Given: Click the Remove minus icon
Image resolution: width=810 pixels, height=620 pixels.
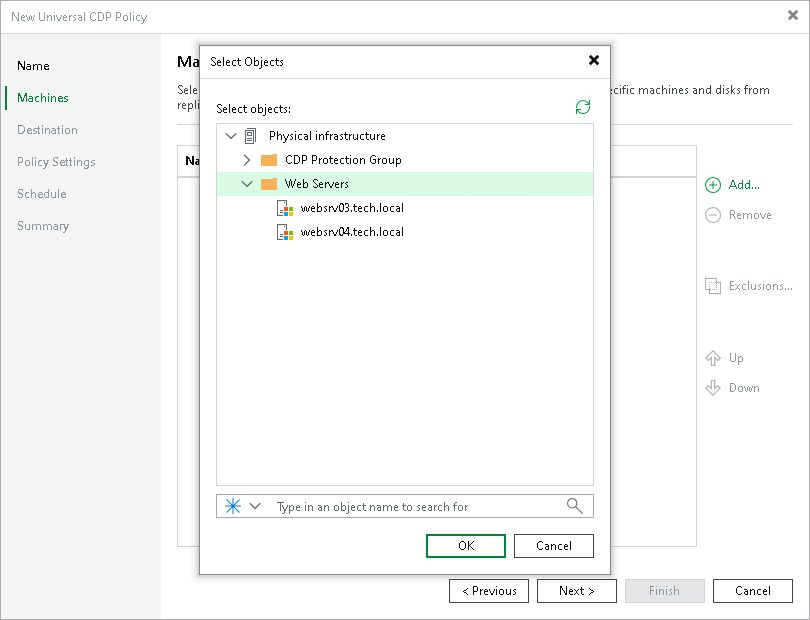Looking at the screenshot, I should coord(712,215).
